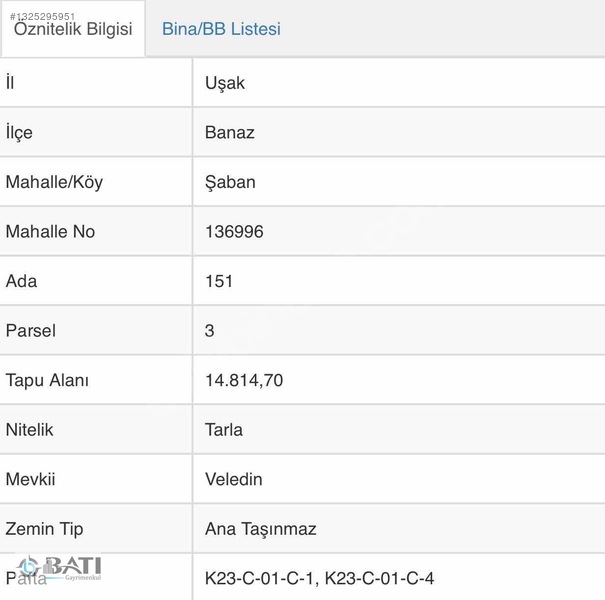605x600 pixels.
Task: Click the İl row label
Action: tap(10, 82)
